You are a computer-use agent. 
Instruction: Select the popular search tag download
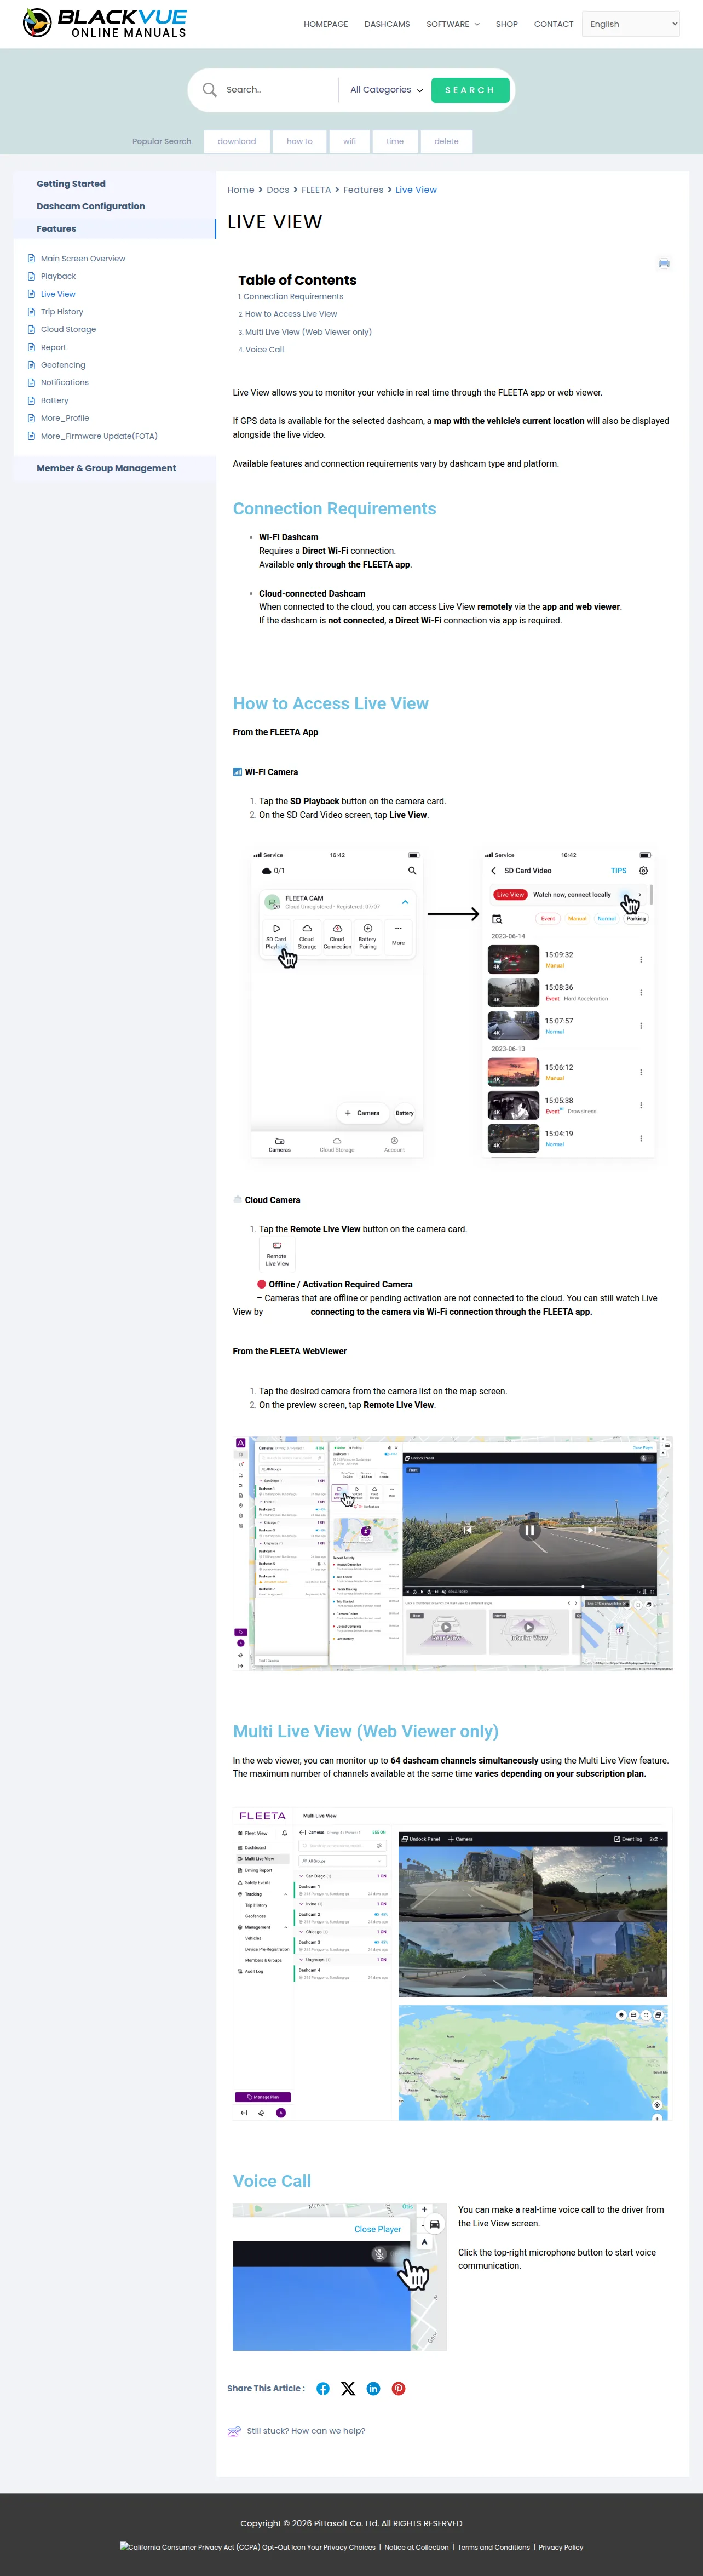pyautogui.click(x=237, y=142)
